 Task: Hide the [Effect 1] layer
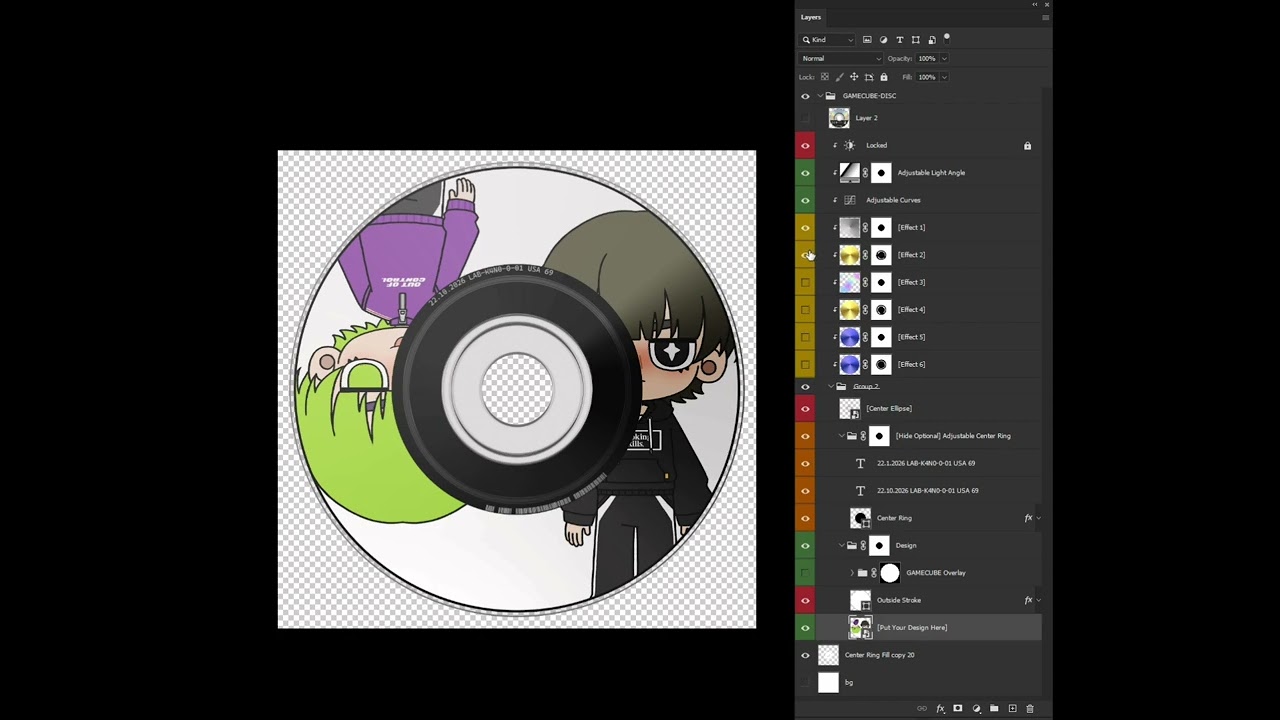pyautogui.click(x=805, y=228)
